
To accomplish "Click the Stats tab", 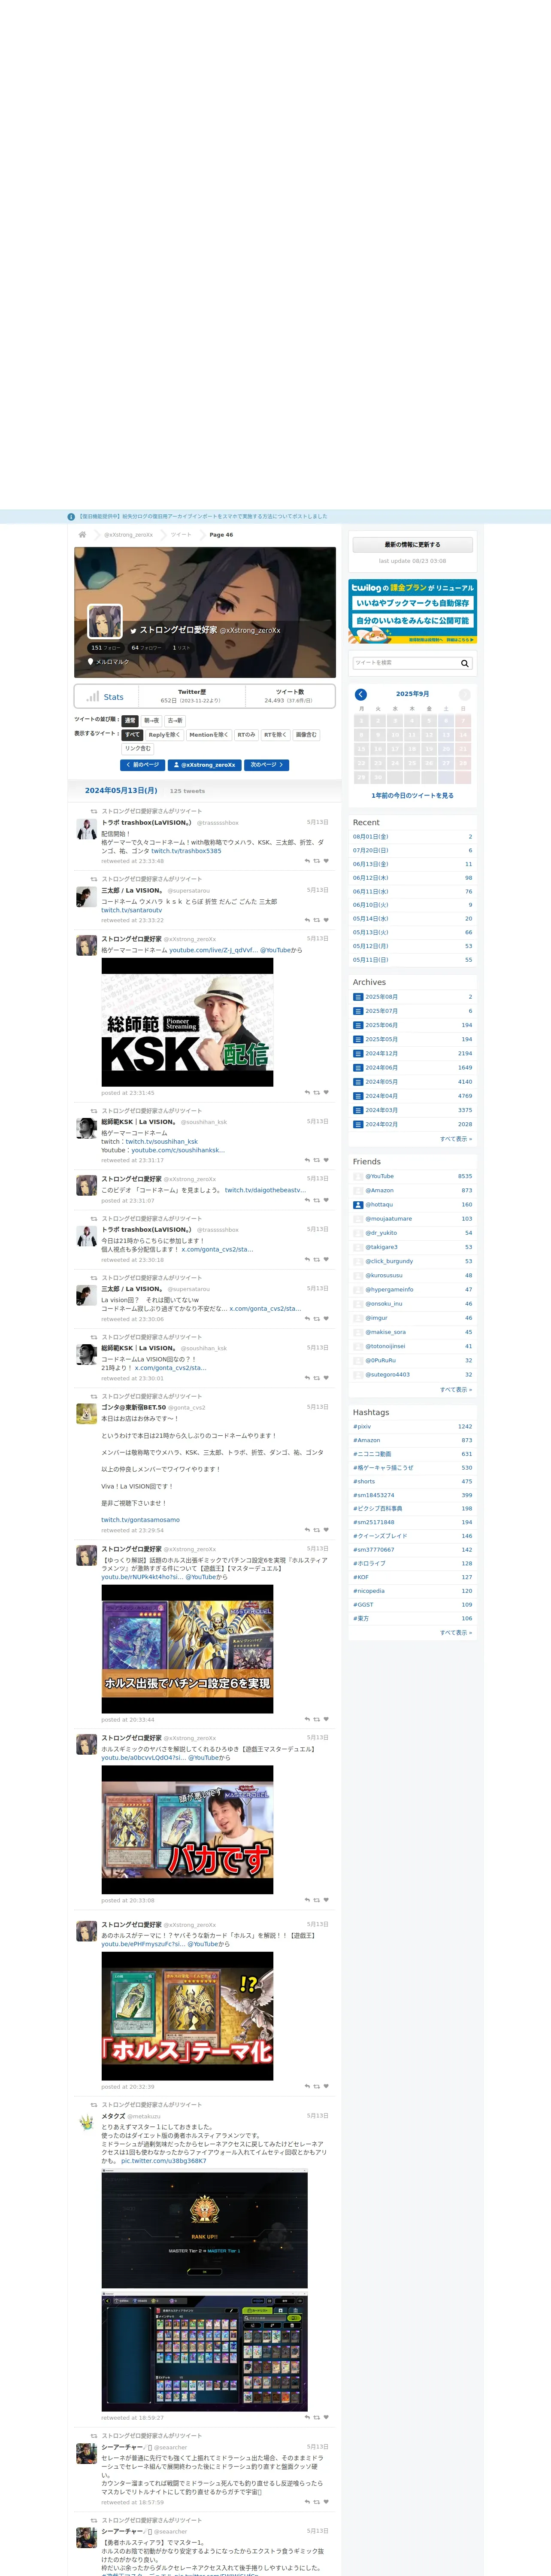I will click(x=105, y=697).
